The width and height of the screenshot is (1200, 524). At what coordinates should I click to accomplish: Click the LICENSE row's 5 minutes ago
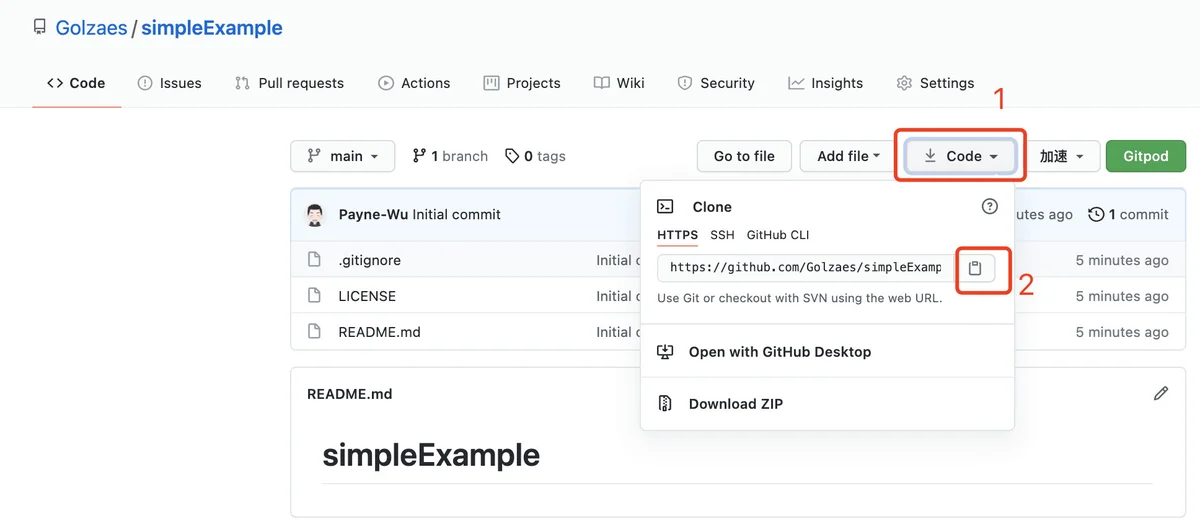pos(1122,296)
